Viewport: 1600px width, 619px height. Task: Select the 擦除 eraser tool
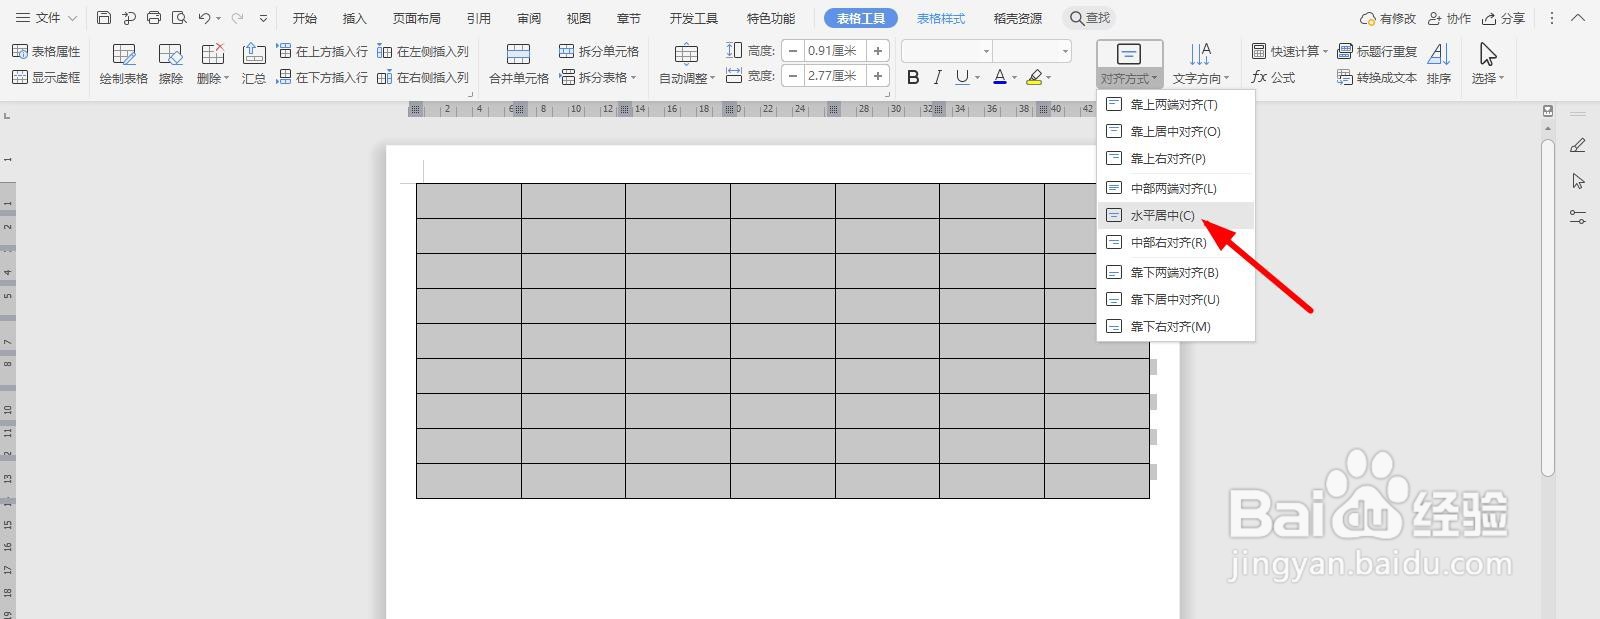click(x=171, y=64)
